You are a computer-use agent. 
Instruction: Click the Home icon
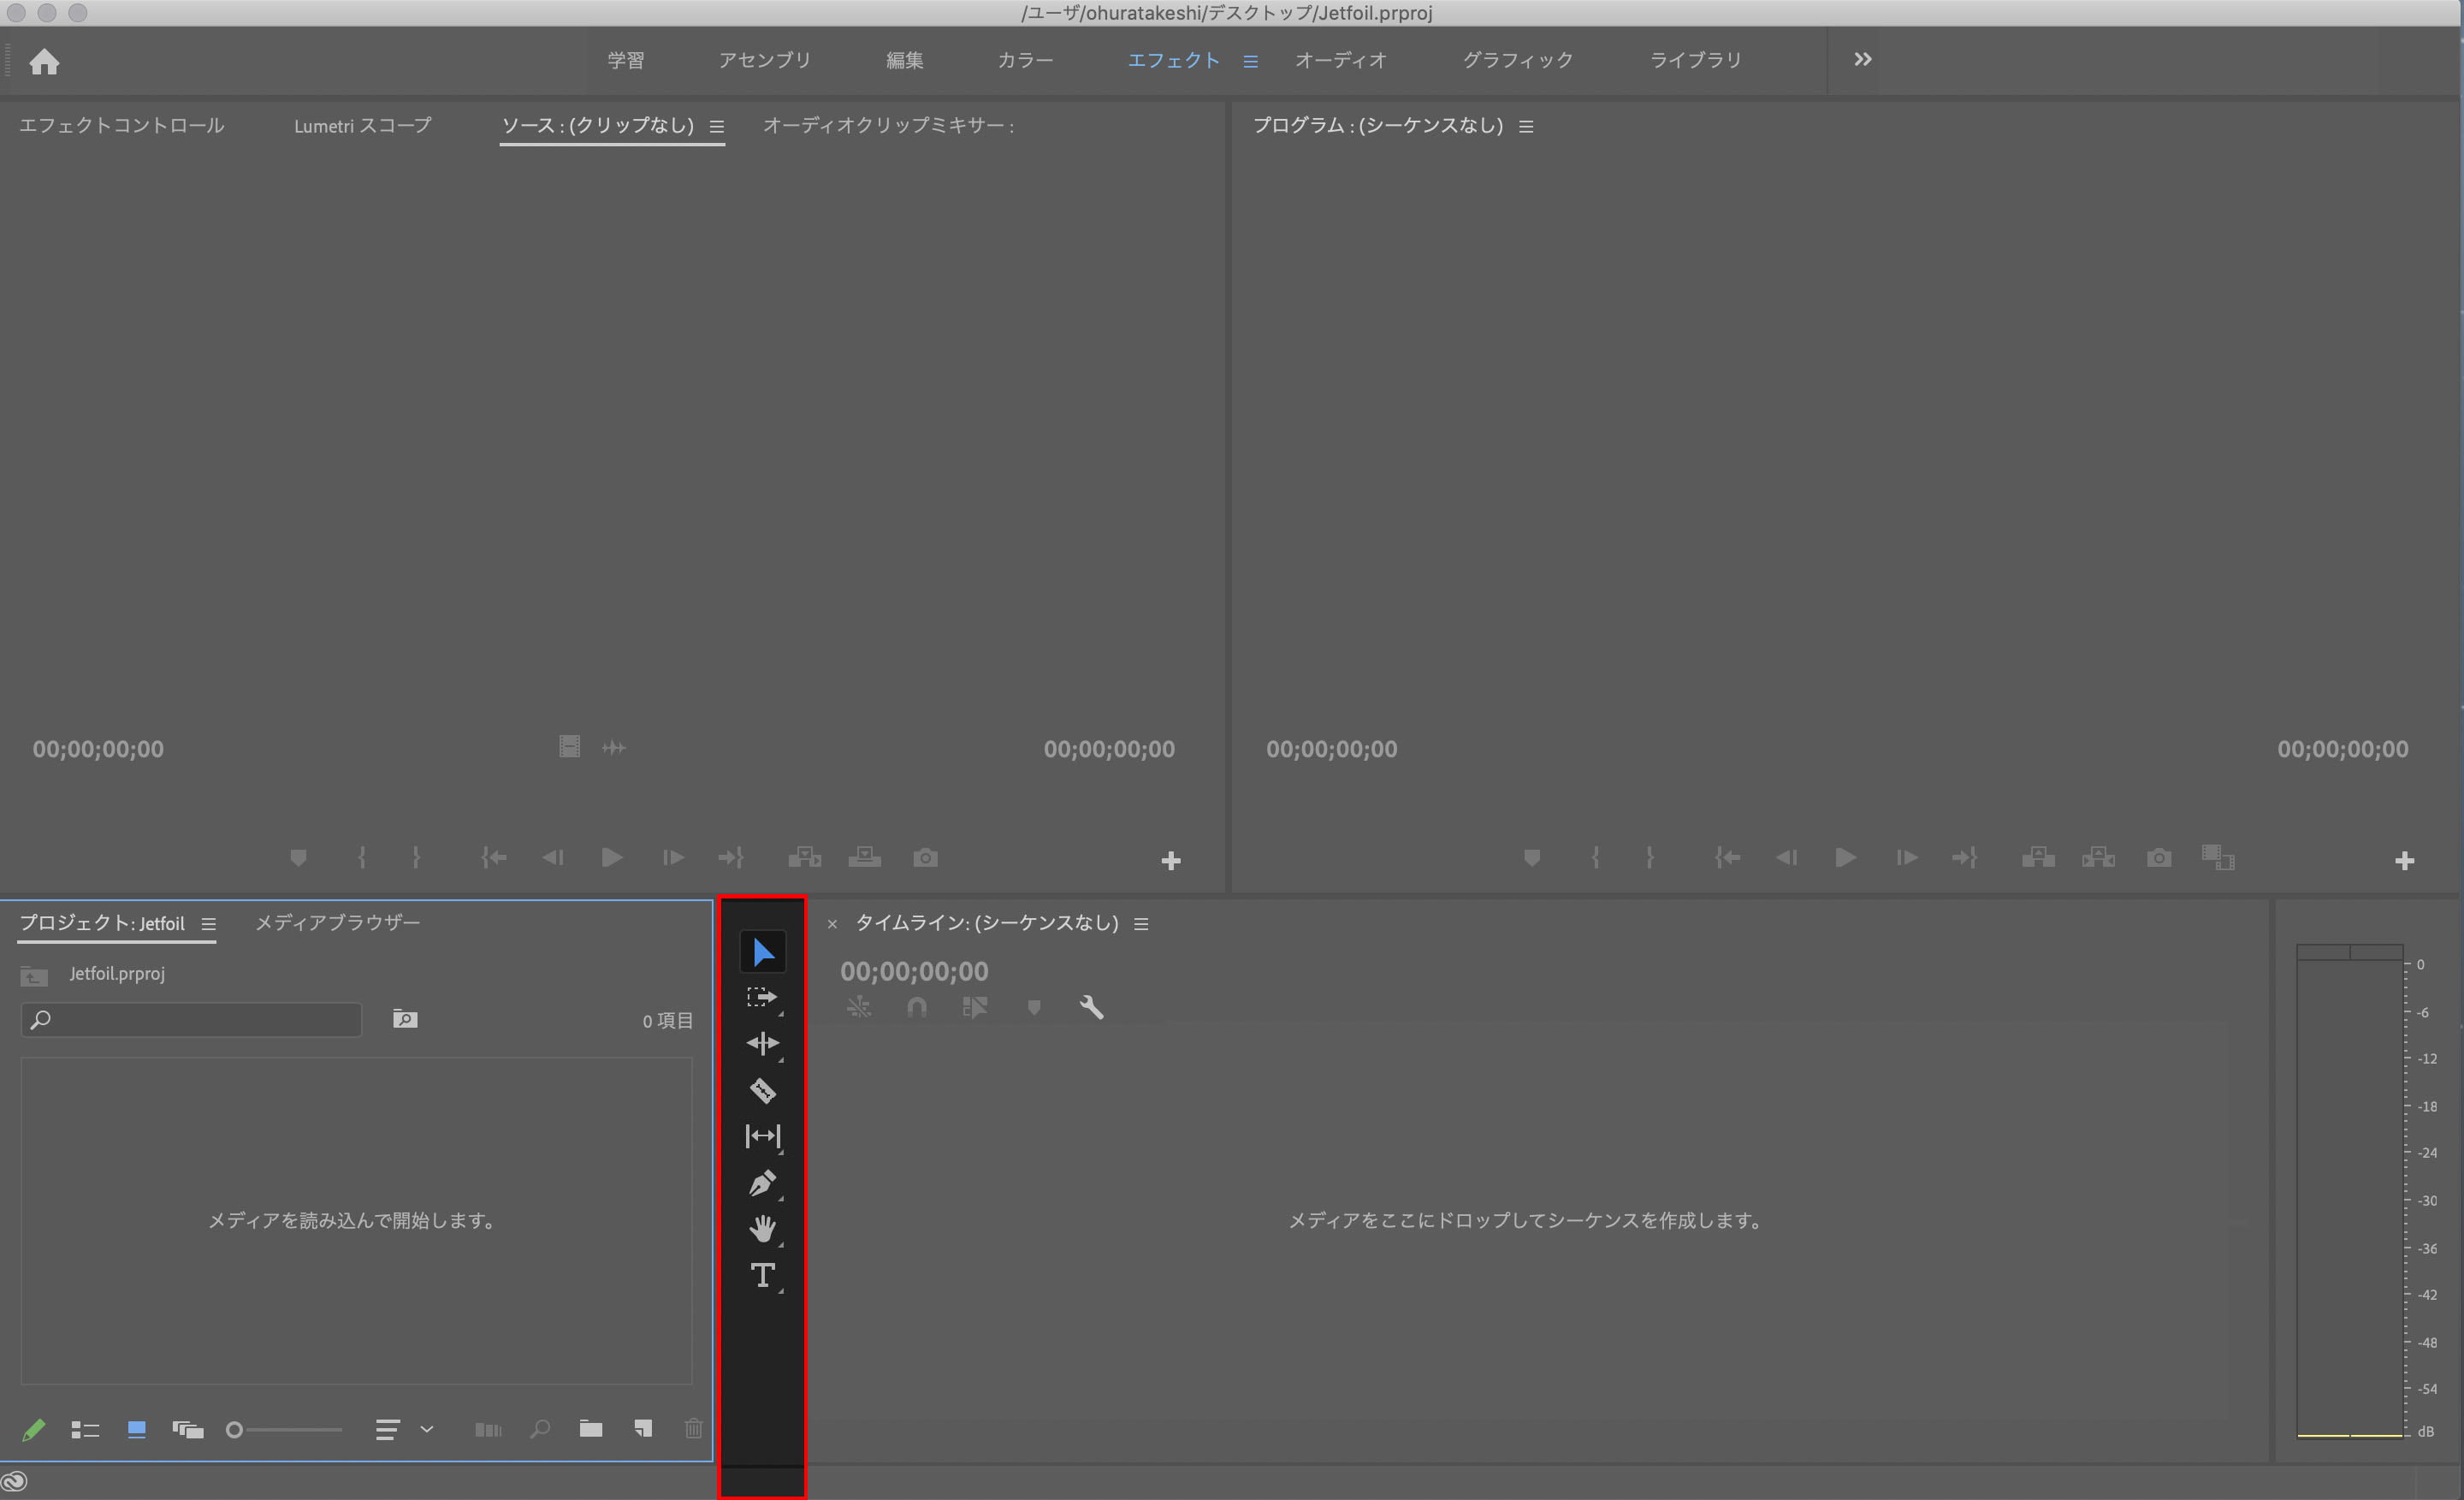(44, 62)
